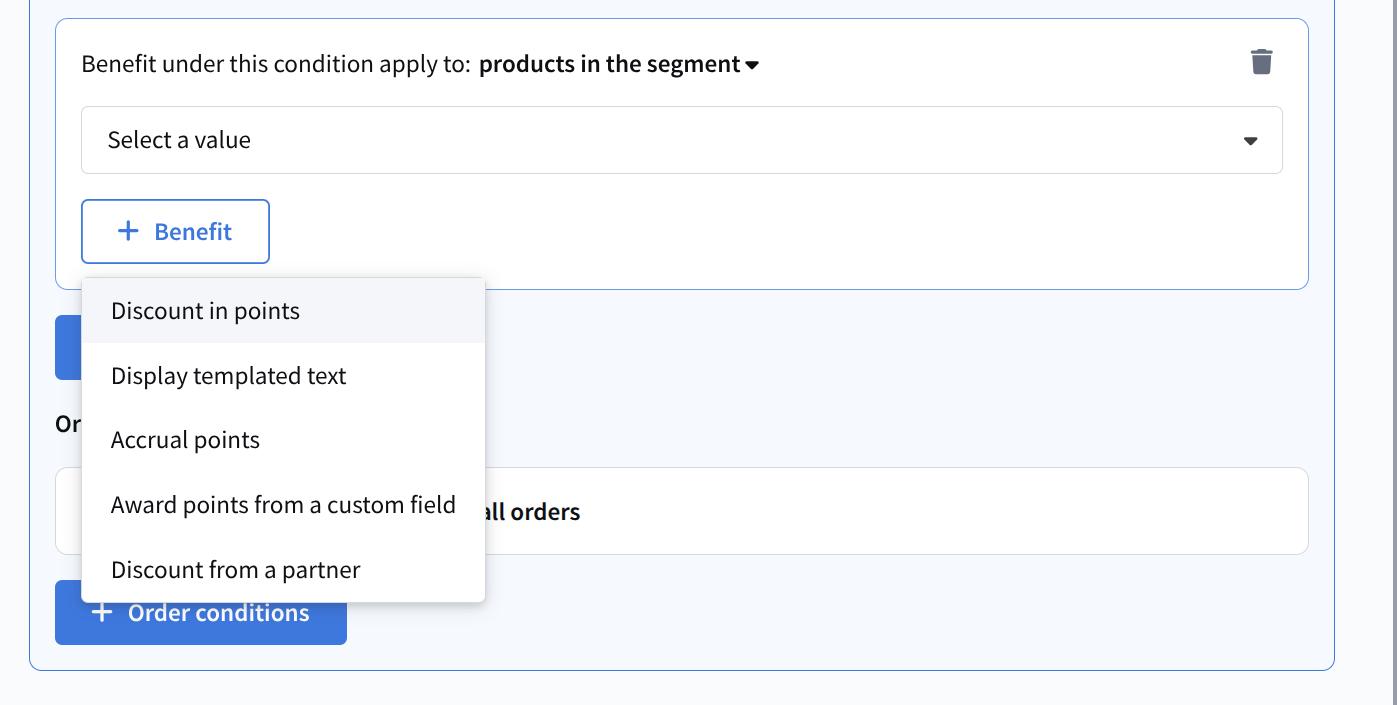
Task: Open the 'Select a value' dropdown arrow
Action: click(x=1250, y=141)
